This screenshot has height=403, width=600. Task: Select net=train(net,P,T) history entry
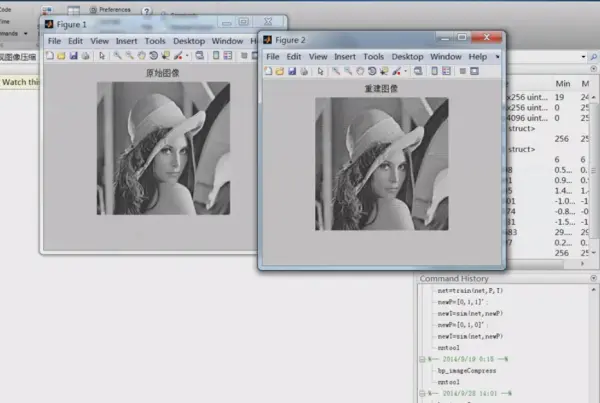[x=470, y=290]
